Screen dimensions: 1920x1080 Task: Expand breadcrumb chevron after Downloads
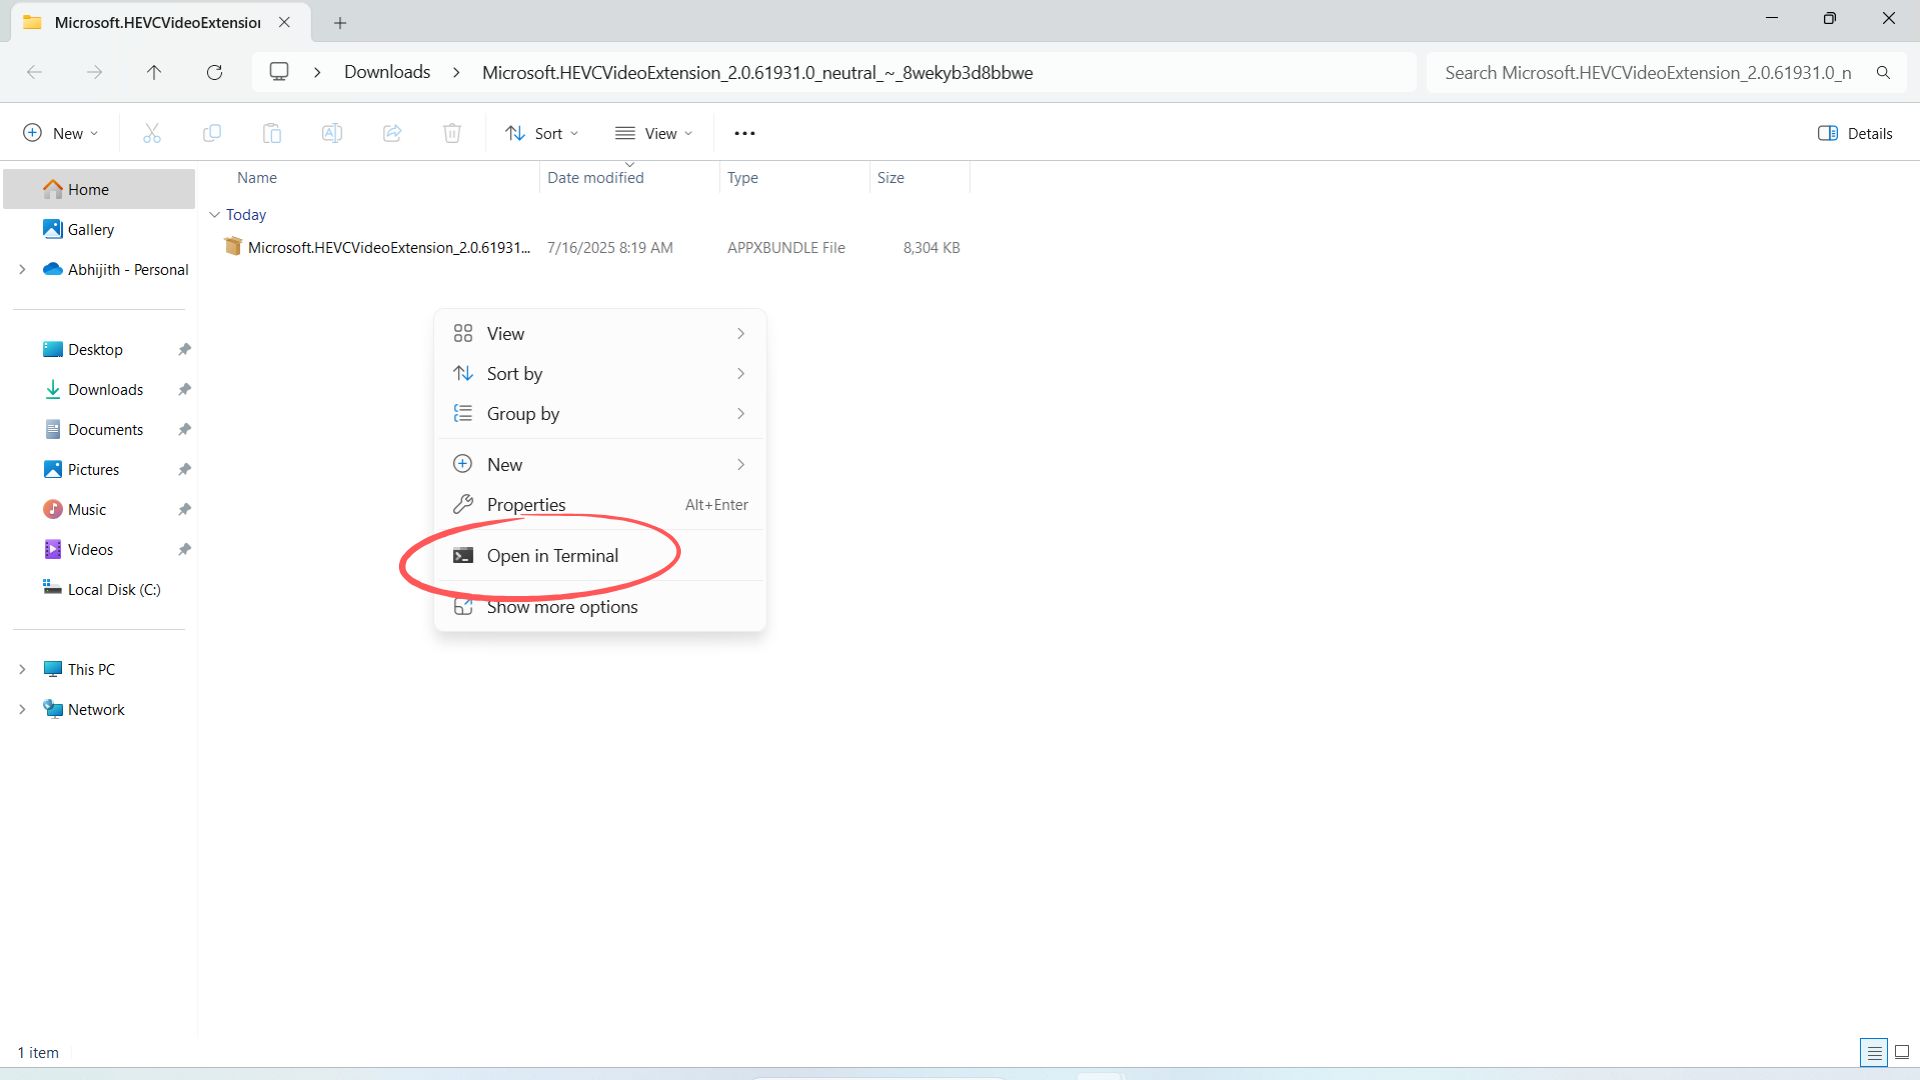(x=456, y=72)
